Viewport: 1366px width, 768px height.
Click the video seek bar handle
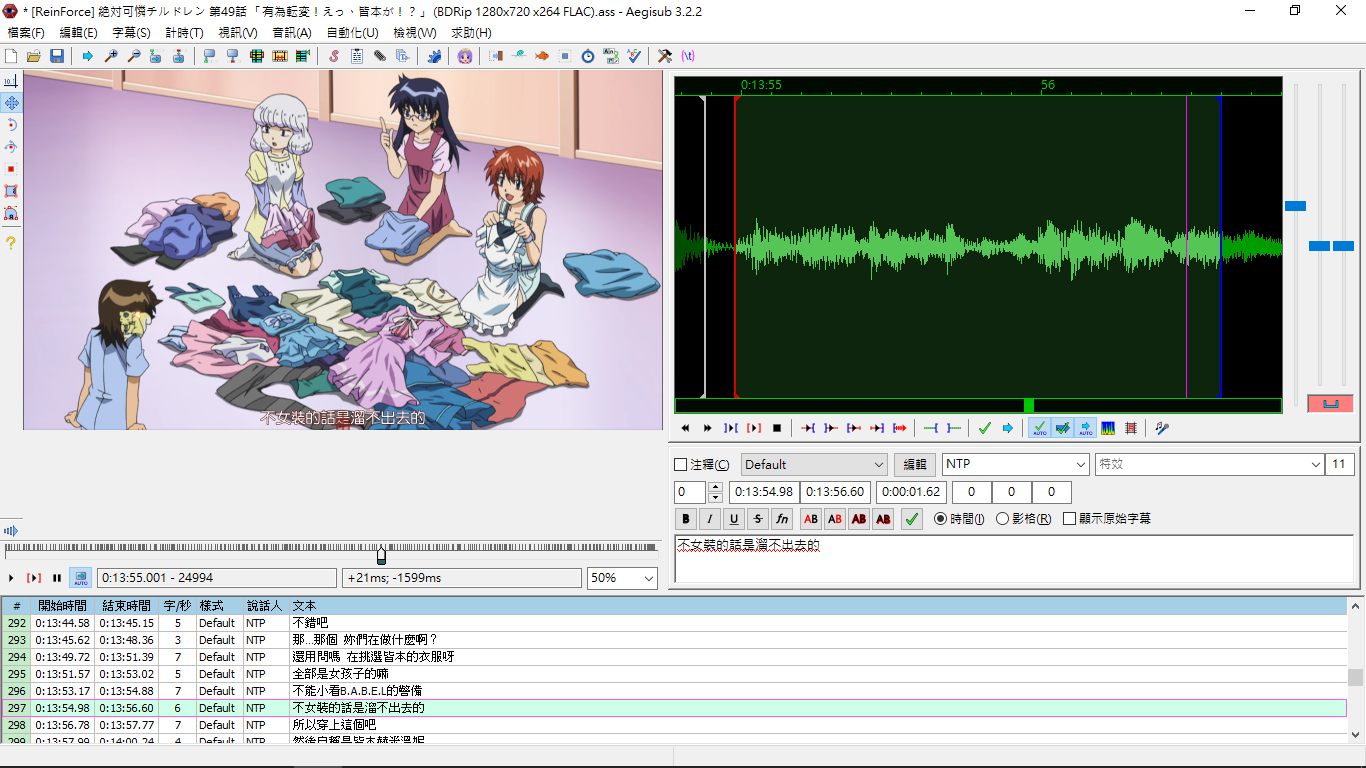tap(381, 555)
